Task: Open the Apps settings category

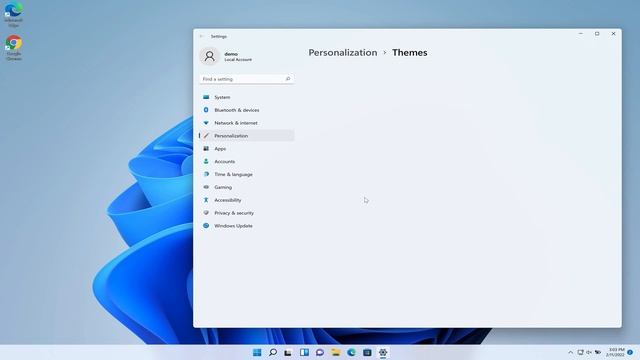Action: point(247,149)
